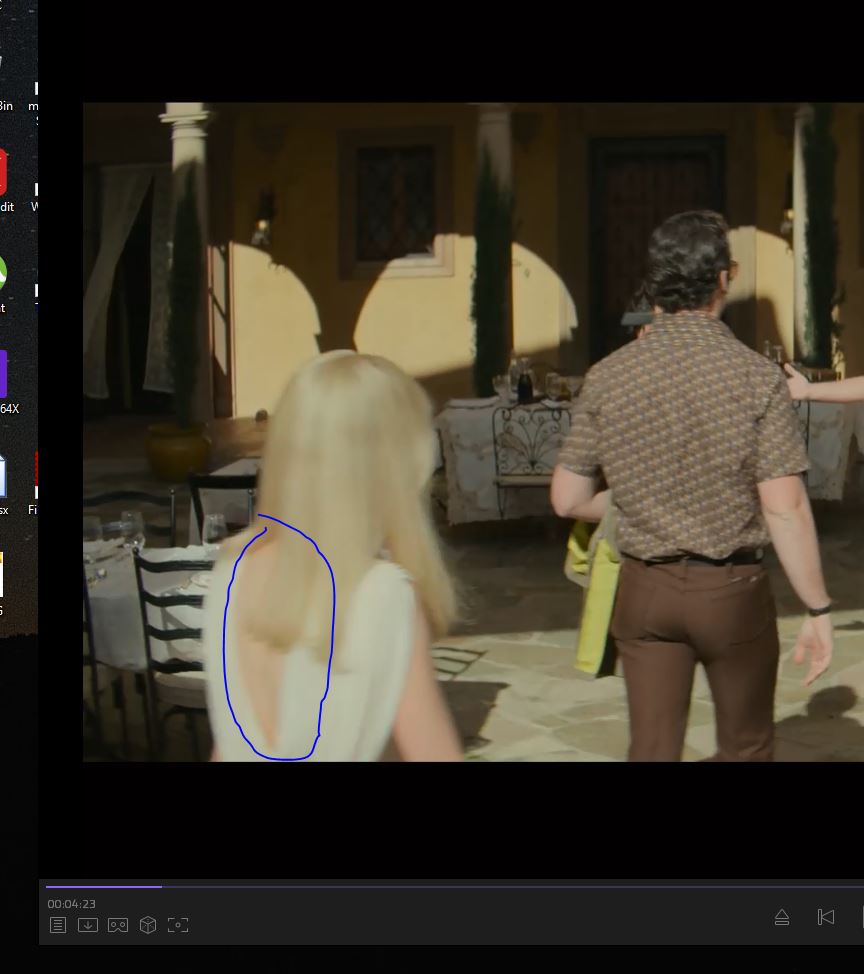Select the purple desktop icon labeled 64X
This screenshot has height=974, width=864.
[x=5, y=376]
